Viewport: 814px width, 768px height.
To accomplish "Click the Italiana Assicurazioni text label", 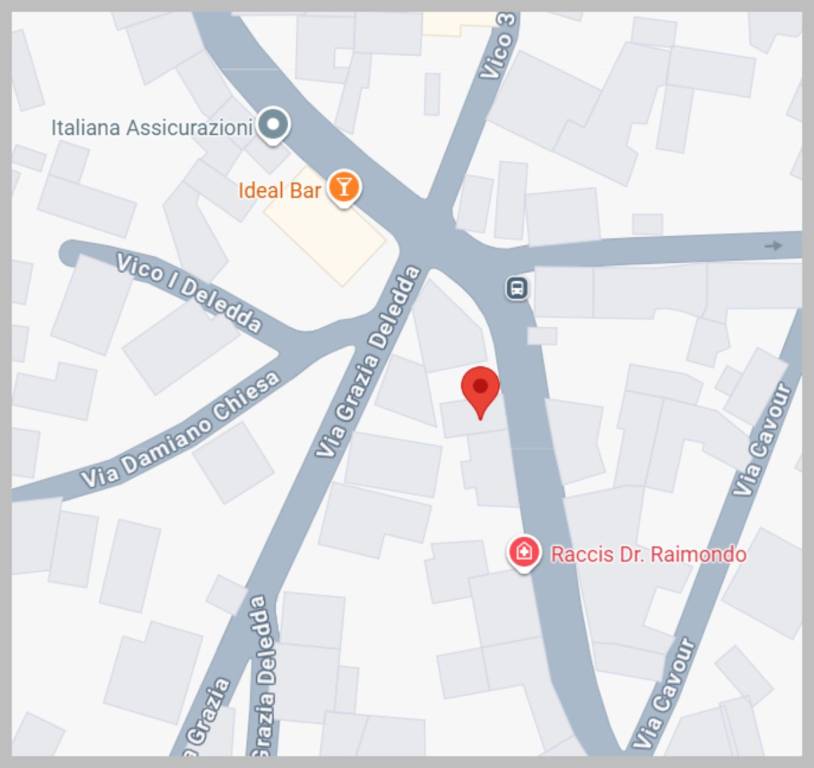I will click(152, 127).
